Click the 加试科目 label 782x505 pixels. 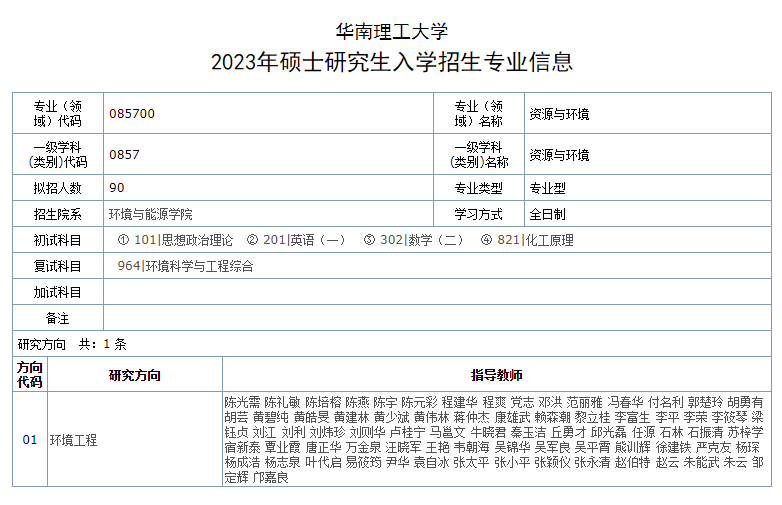[x=57, y=292]
